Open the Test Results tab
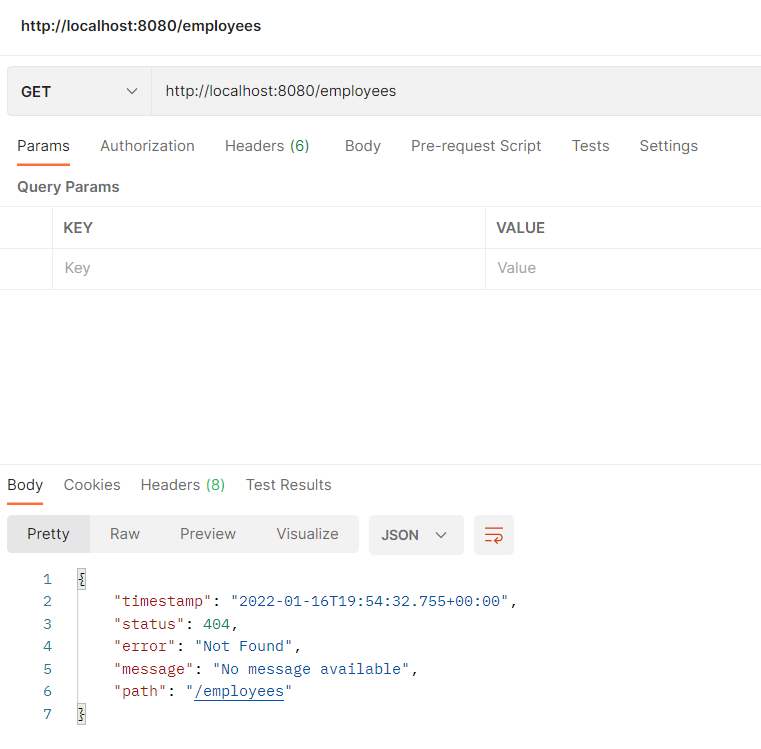This screenshot has height=749, width=761. tap(288, 485)
